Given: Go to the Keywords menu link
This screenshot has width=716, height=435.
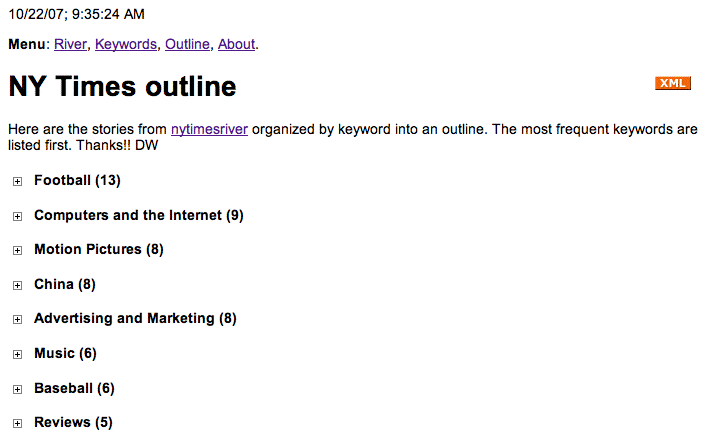Looking at the screenshot, I should [x=126, y=44].
